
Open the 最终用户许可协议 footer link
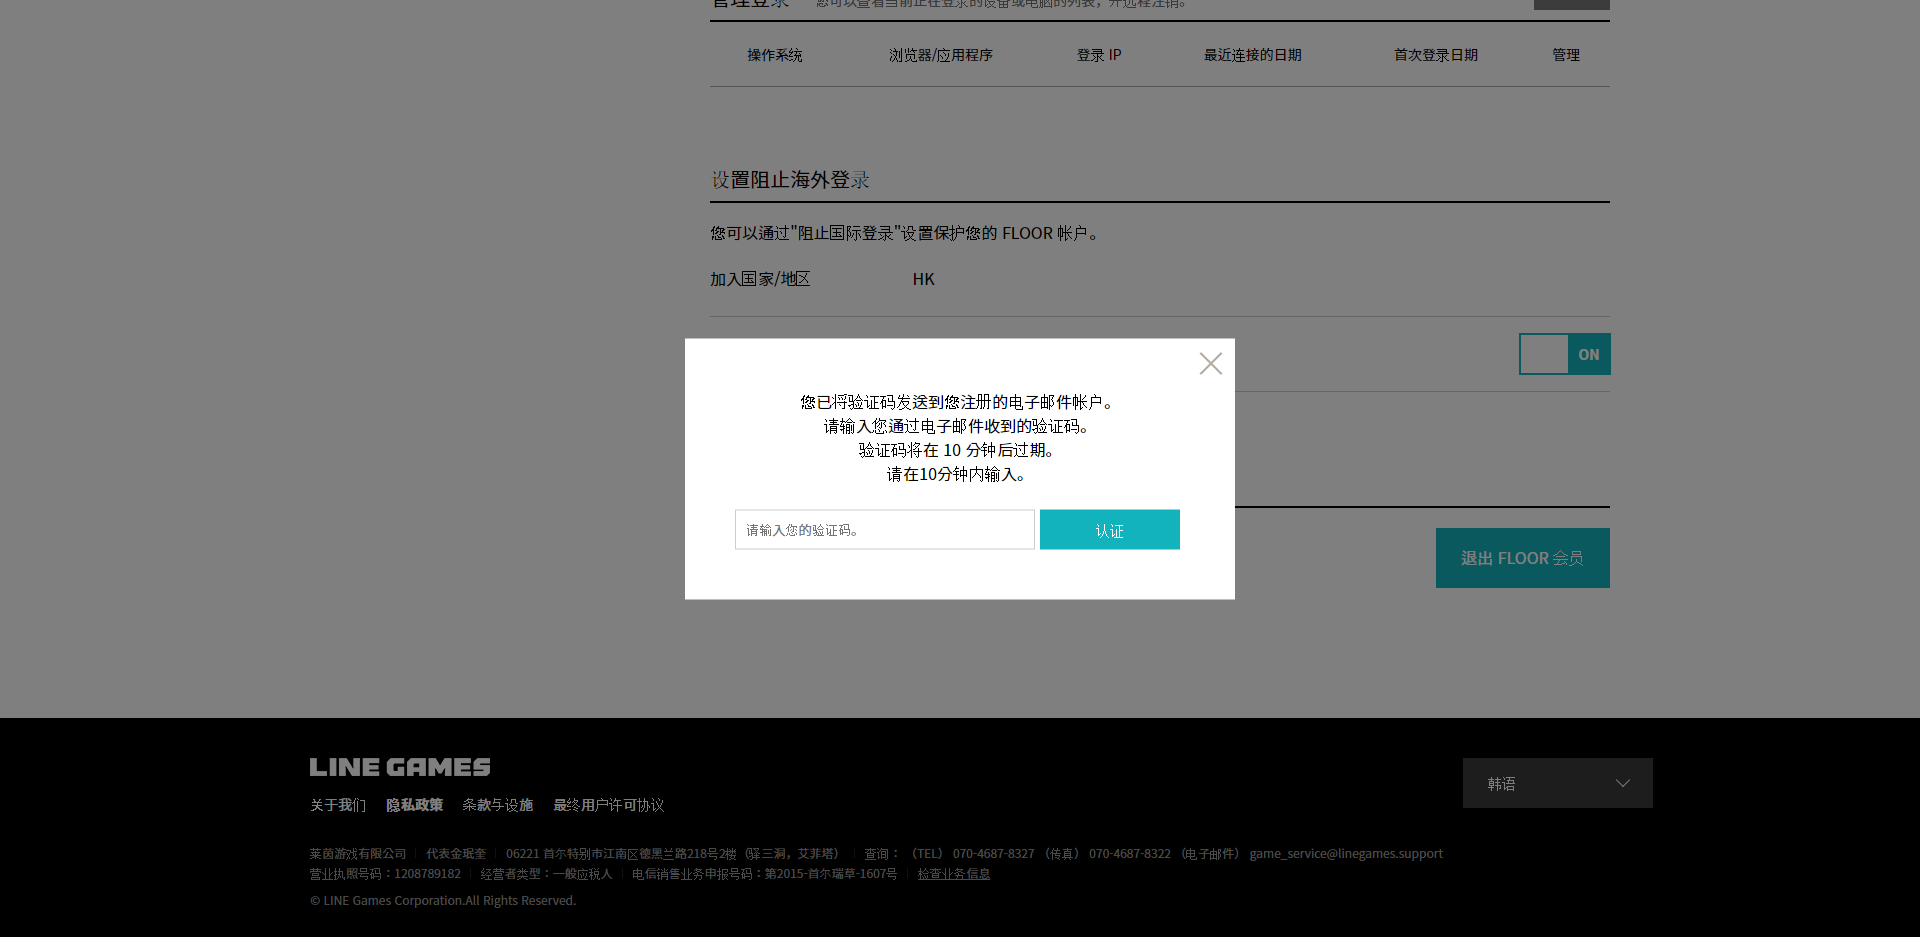(609, 805)
